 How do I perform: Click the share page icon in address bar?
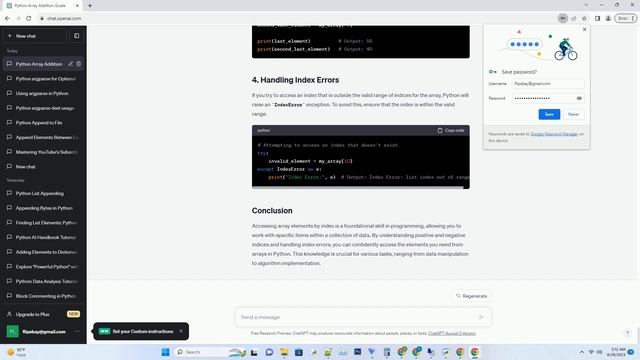coord(573,18)
